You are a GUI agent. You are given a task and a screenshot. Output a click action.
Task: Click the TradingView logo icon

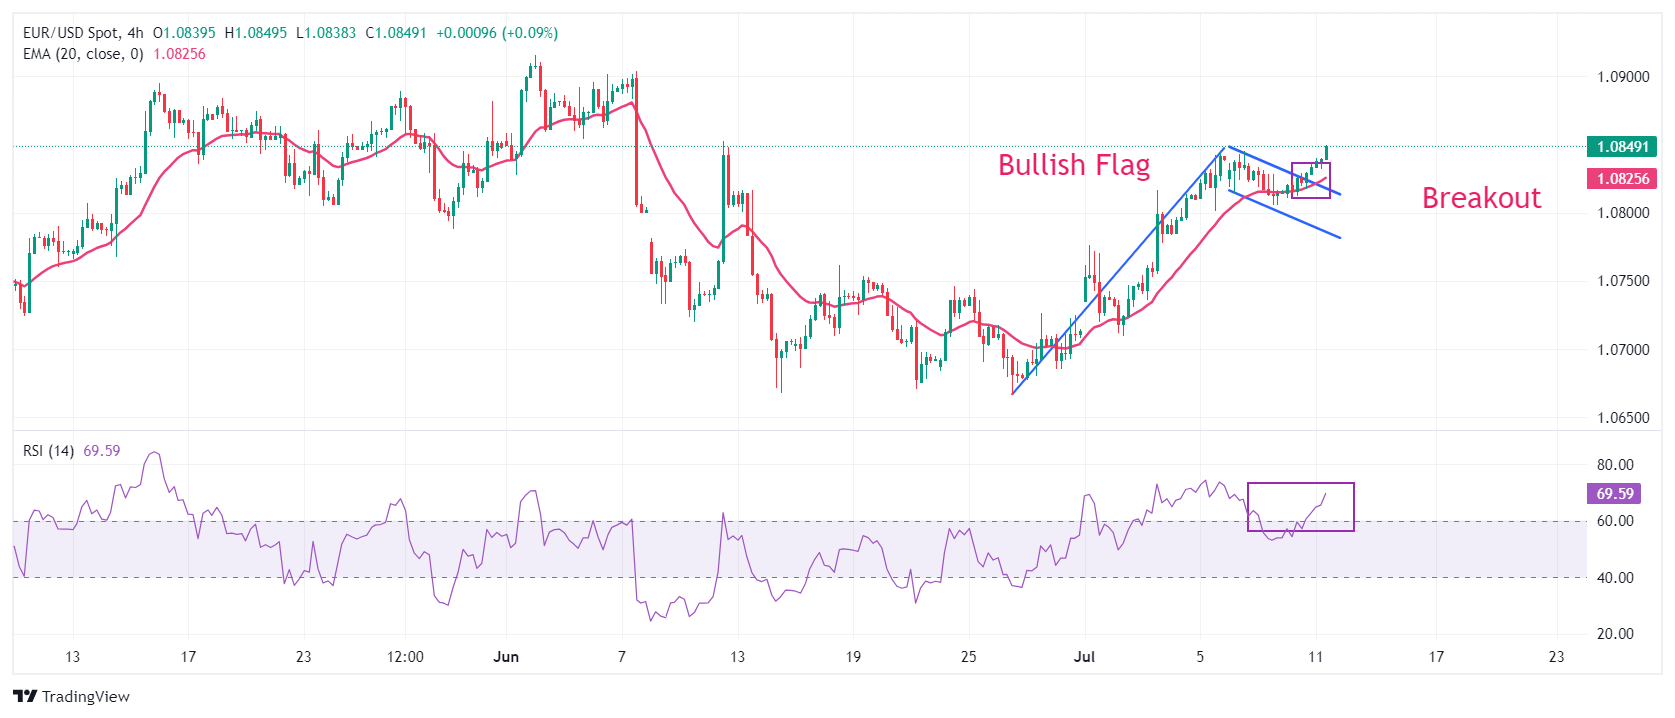click(x=25, y=696)
